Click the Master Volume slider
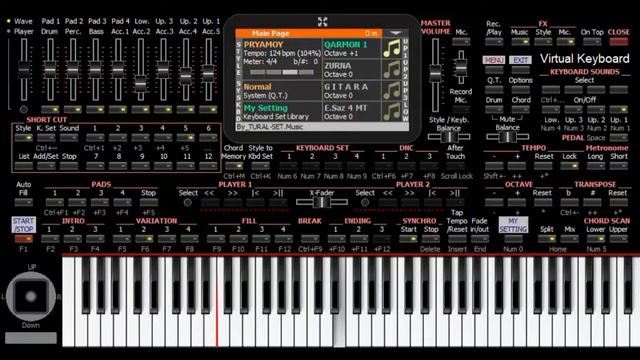 point(436,74)
